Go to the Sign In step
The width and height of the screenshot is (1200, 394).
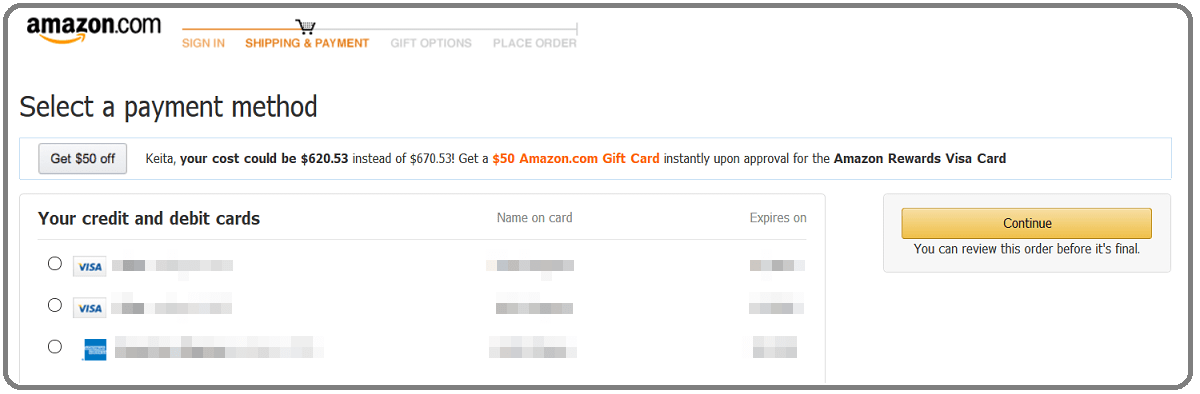click(x=203, y=43)
